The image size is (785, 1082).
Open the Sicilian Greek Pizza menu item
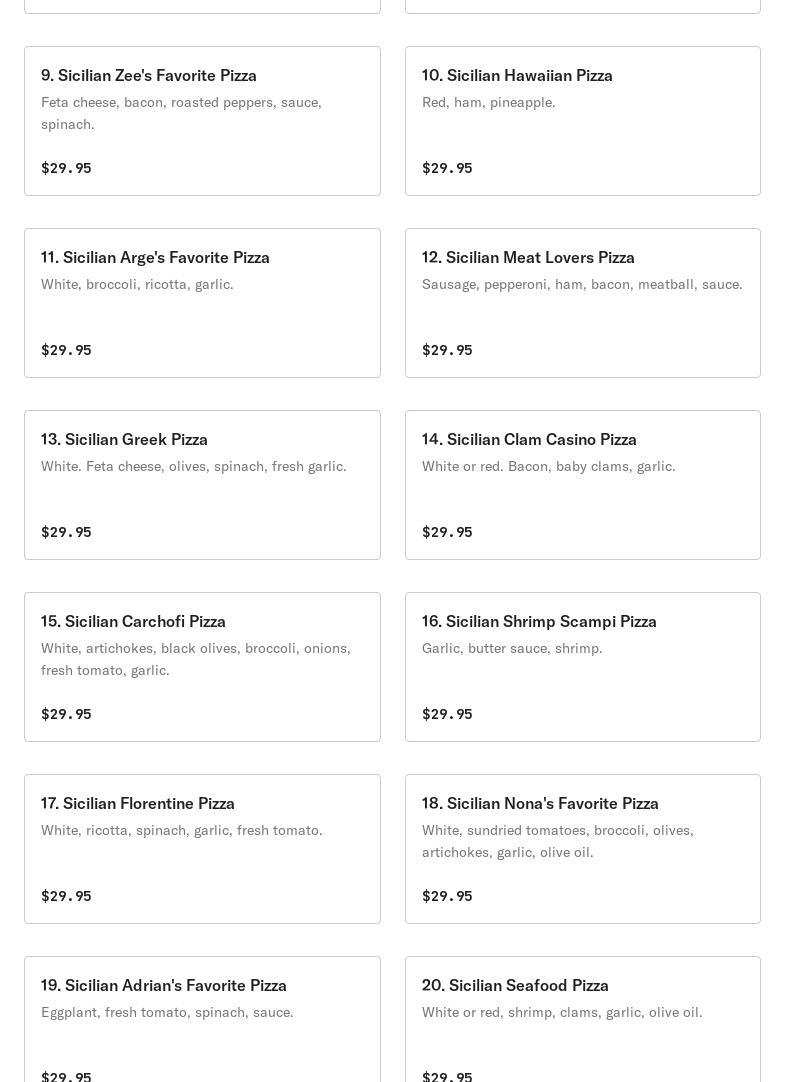coord(124,440)
